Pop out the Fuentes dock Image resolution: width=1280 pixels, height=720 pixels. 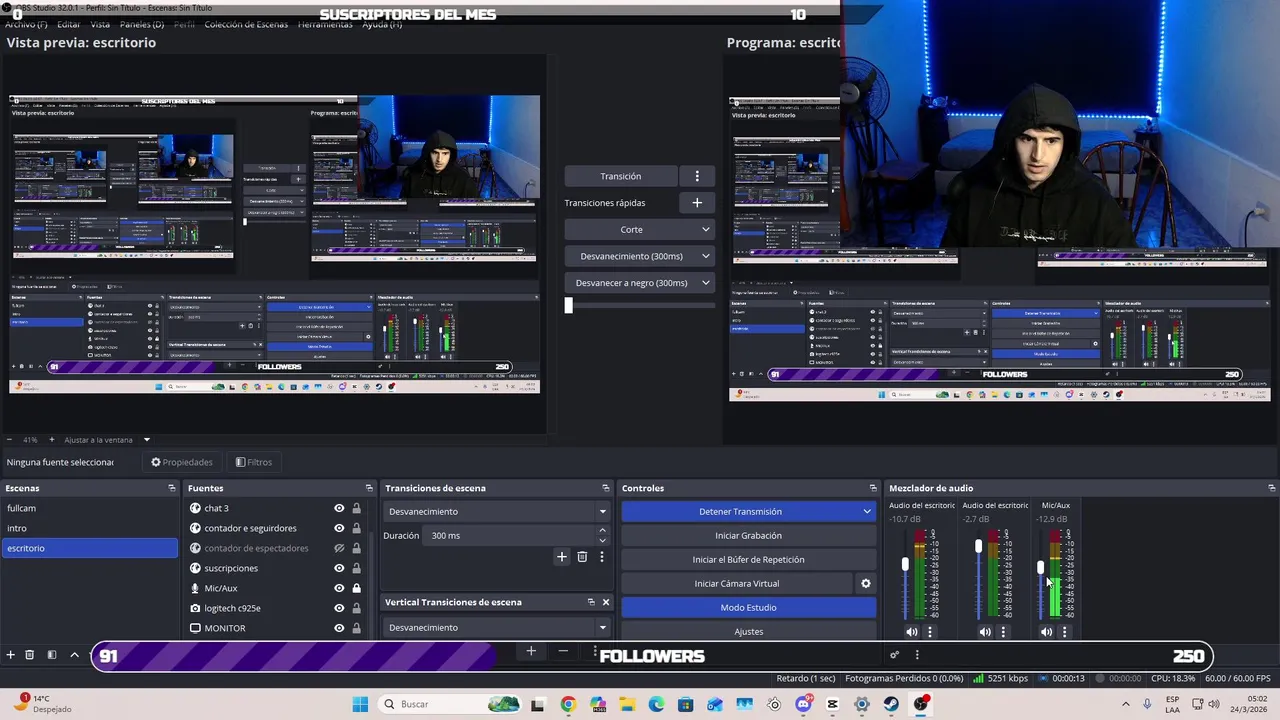coord(369,488)
